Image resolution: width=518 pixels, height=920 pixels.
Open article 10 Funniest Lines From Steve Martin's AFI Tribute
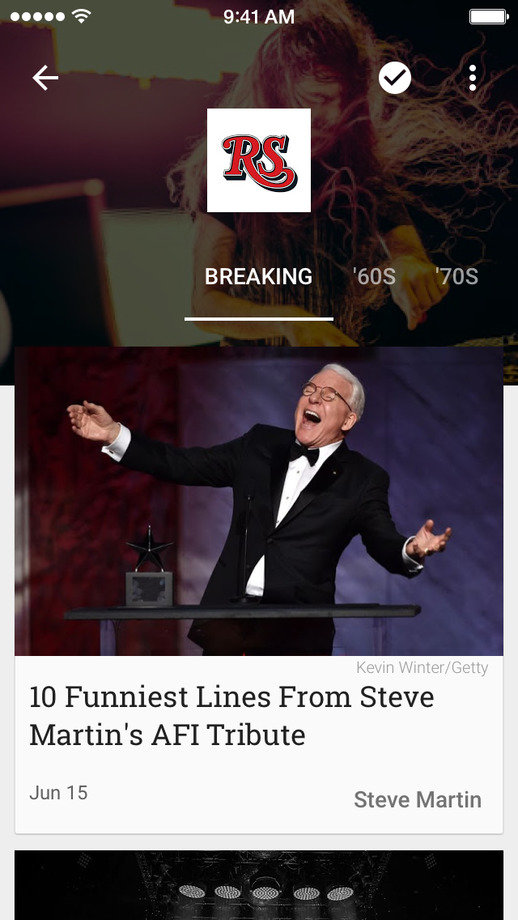coord(232,716)
